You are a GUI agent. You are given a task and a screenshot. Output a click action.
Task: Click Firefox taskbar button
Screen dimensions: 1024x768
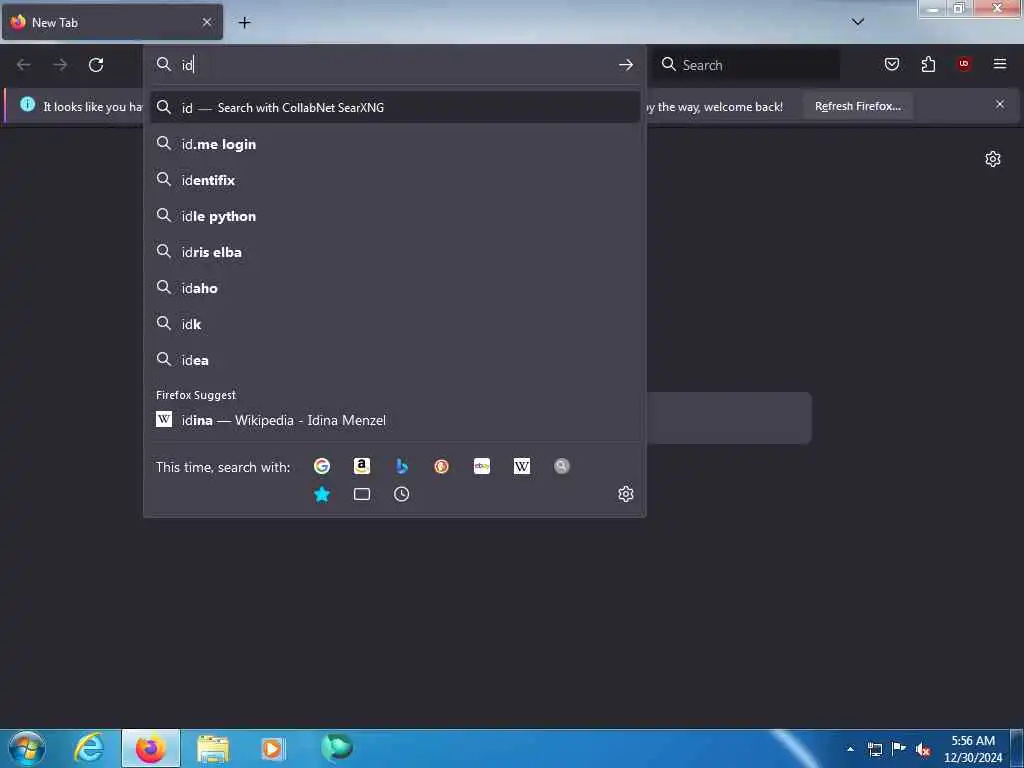[151, 748]
